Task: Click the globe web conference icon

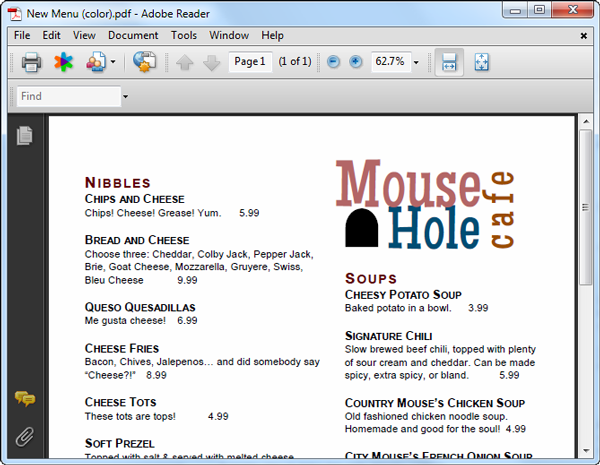Action: tap(144, 62)
